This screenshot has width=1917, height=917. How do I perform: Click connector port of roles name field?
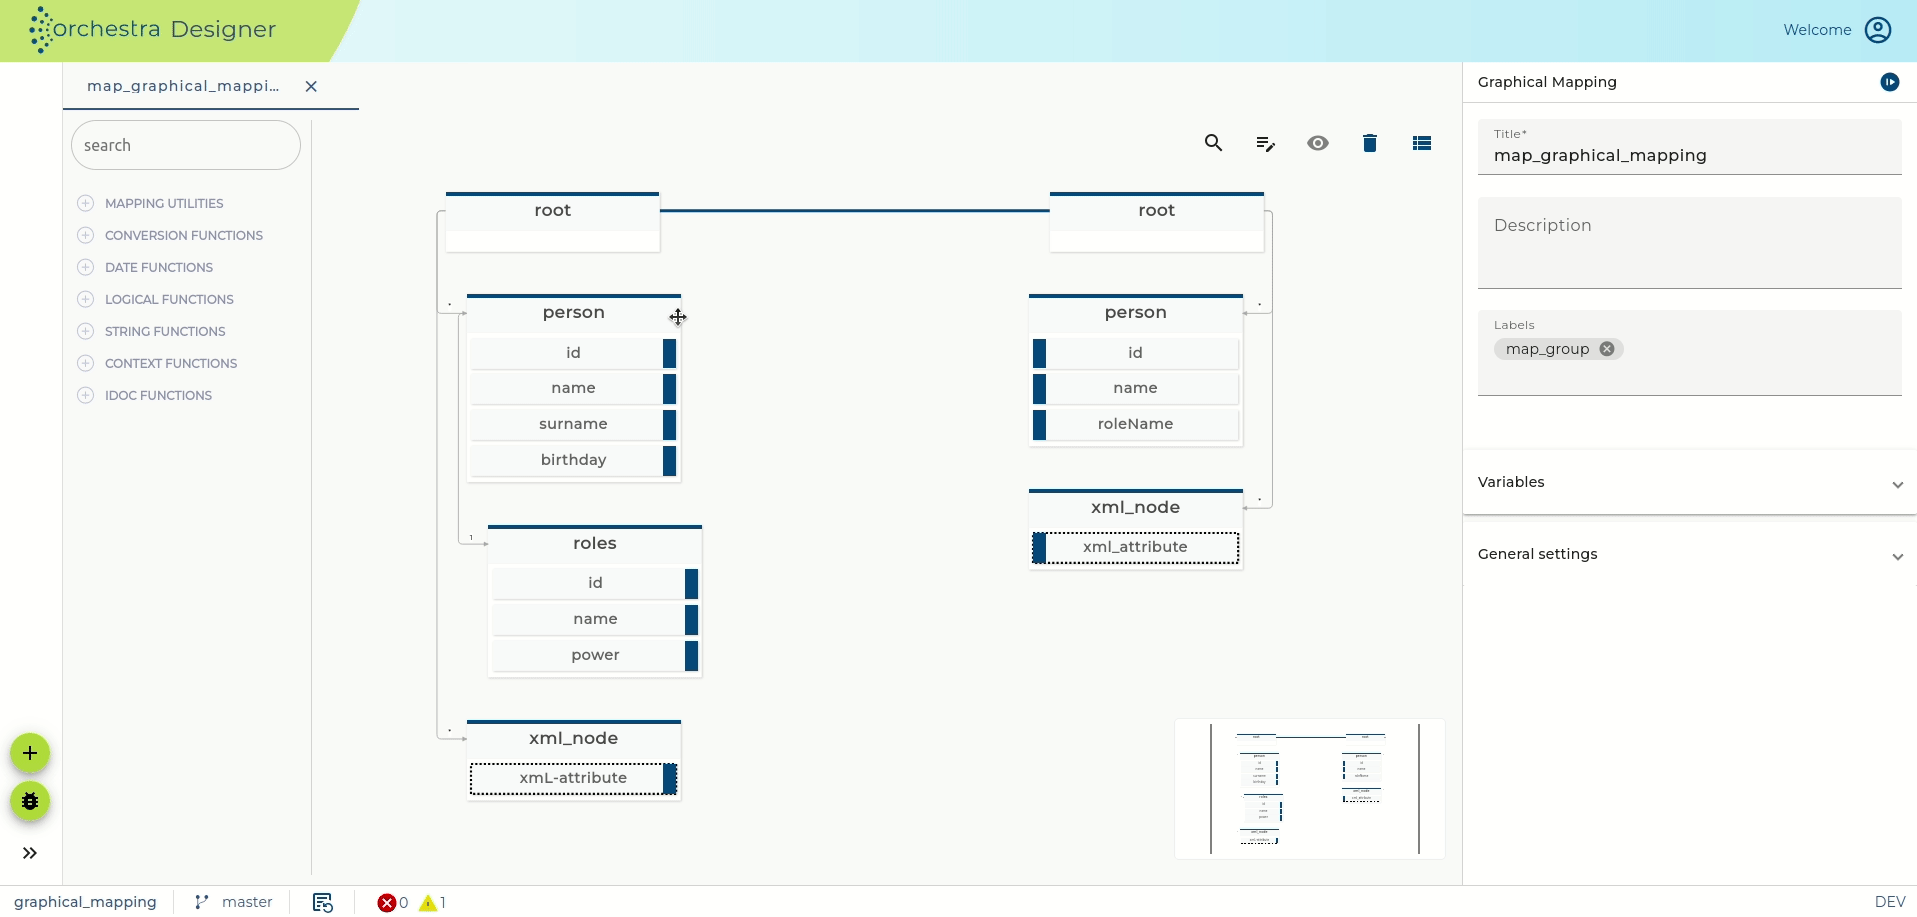click(x=692, y=619)
